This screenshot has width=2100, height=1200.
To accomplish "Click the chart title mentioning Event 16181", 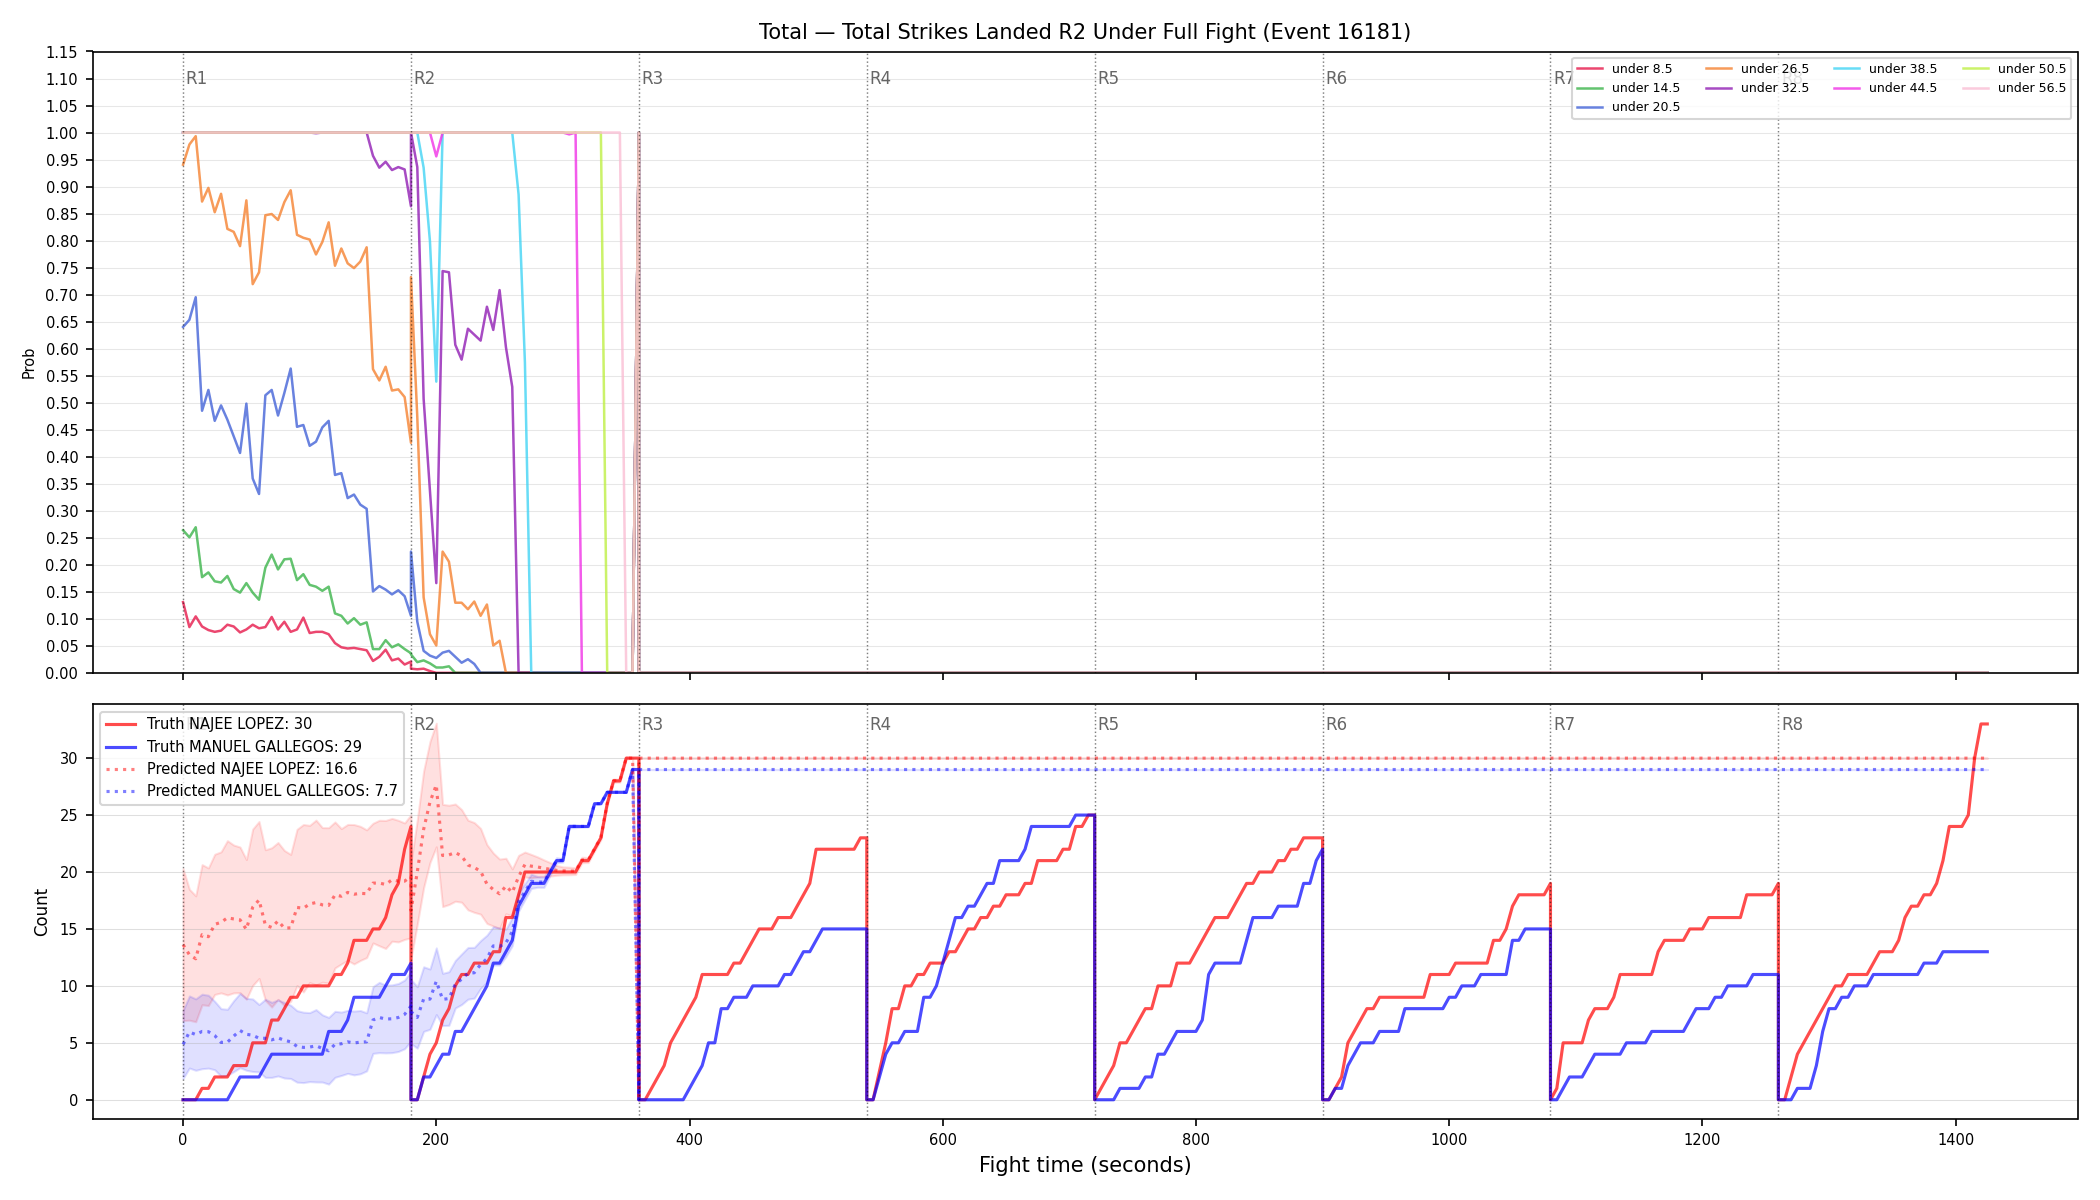I will (x=1084, y=32).
